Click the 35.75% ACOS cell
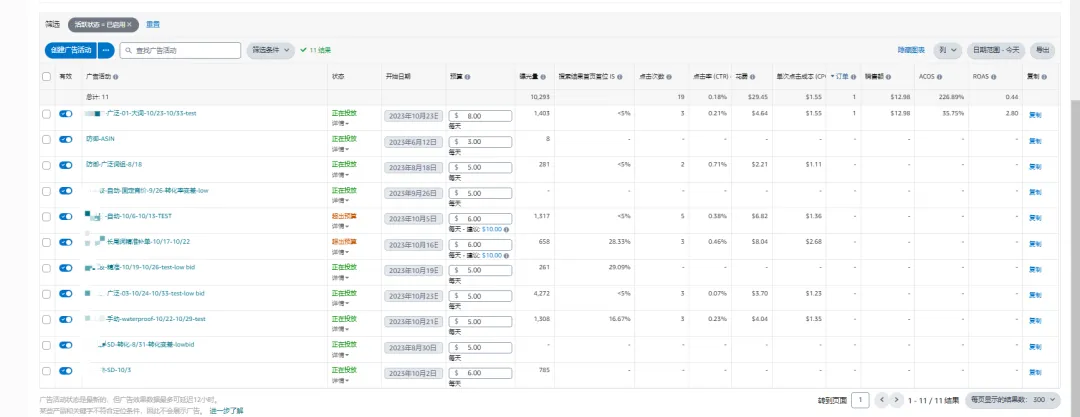Viewport: 1080px width, 417px height. click(x=952, y=113)
